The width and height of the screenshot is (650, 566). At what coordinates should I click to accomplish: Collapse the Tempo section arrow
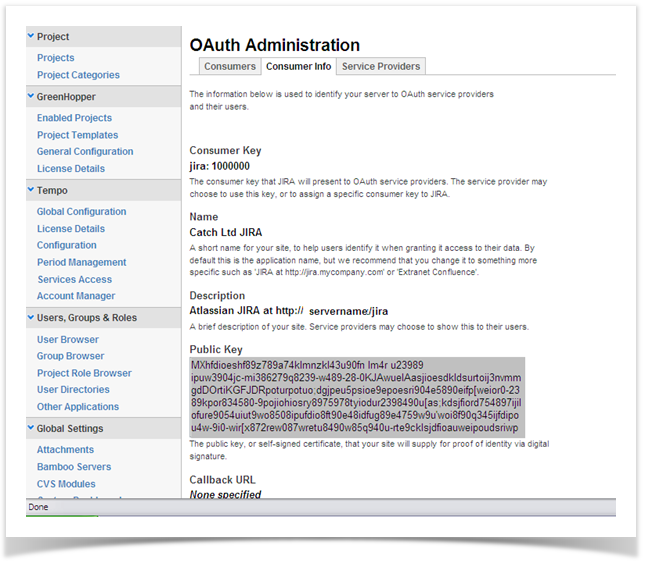point(32,190)
